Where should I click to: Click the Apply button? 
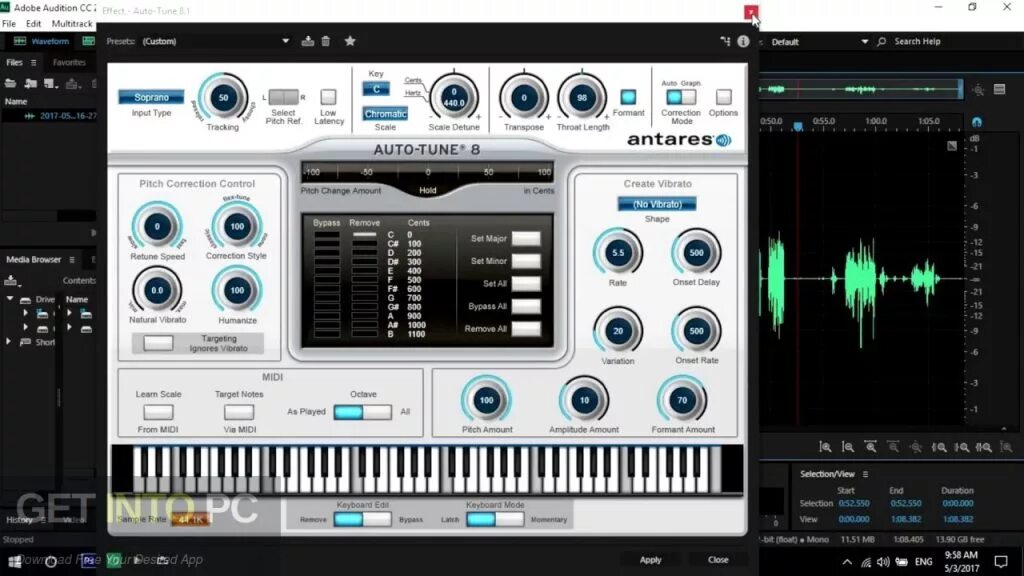651,560
